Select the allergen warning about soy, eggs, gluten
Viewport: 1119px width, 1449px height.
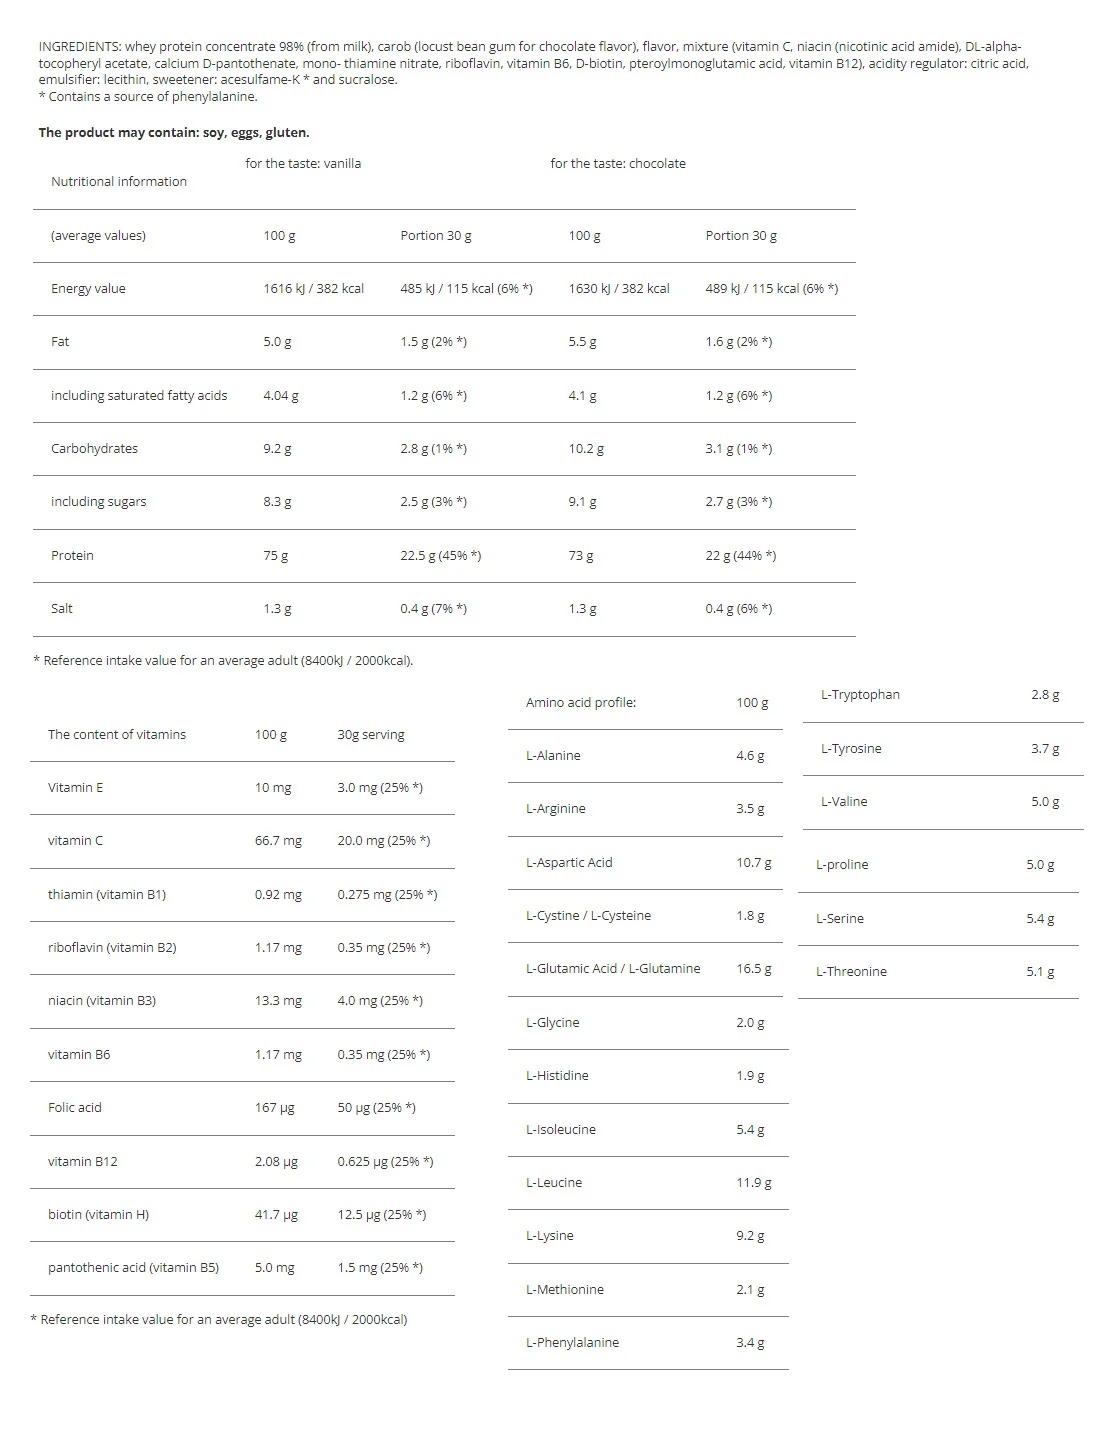click(x=174, y=132)
